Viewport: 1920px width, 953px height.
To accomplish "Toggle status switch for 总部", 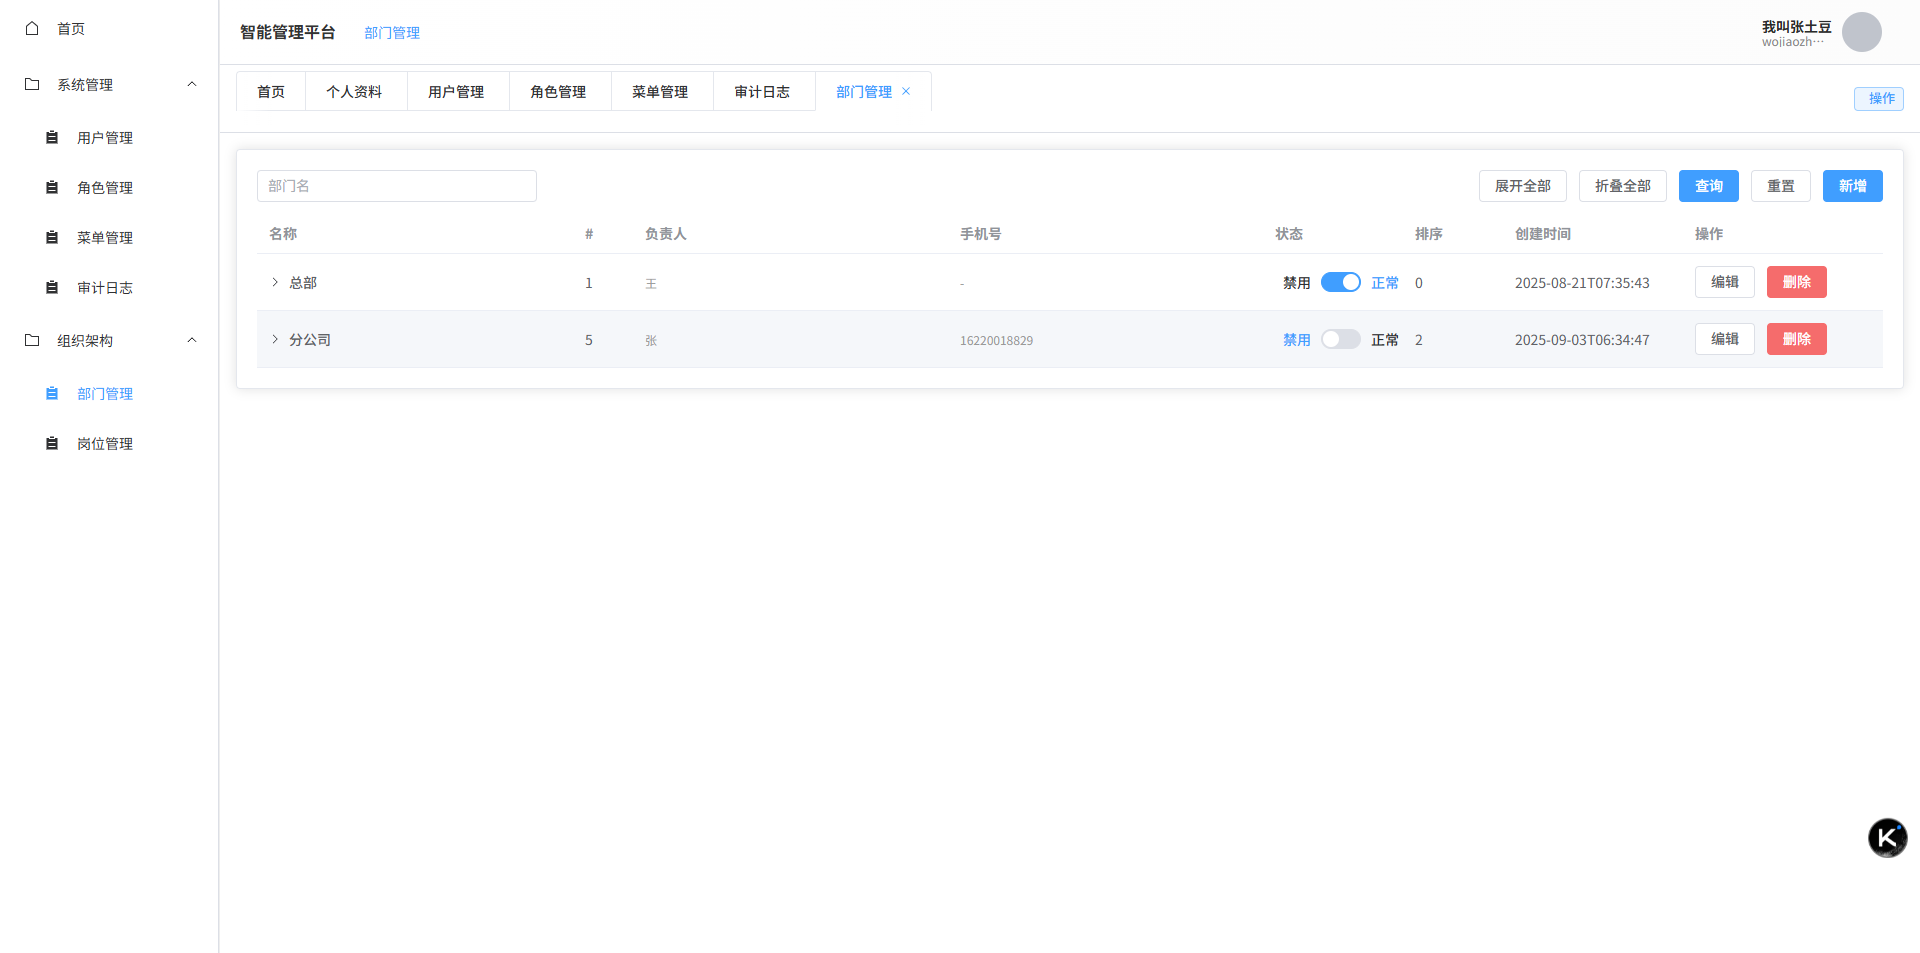I will [x=1340, y=282].
